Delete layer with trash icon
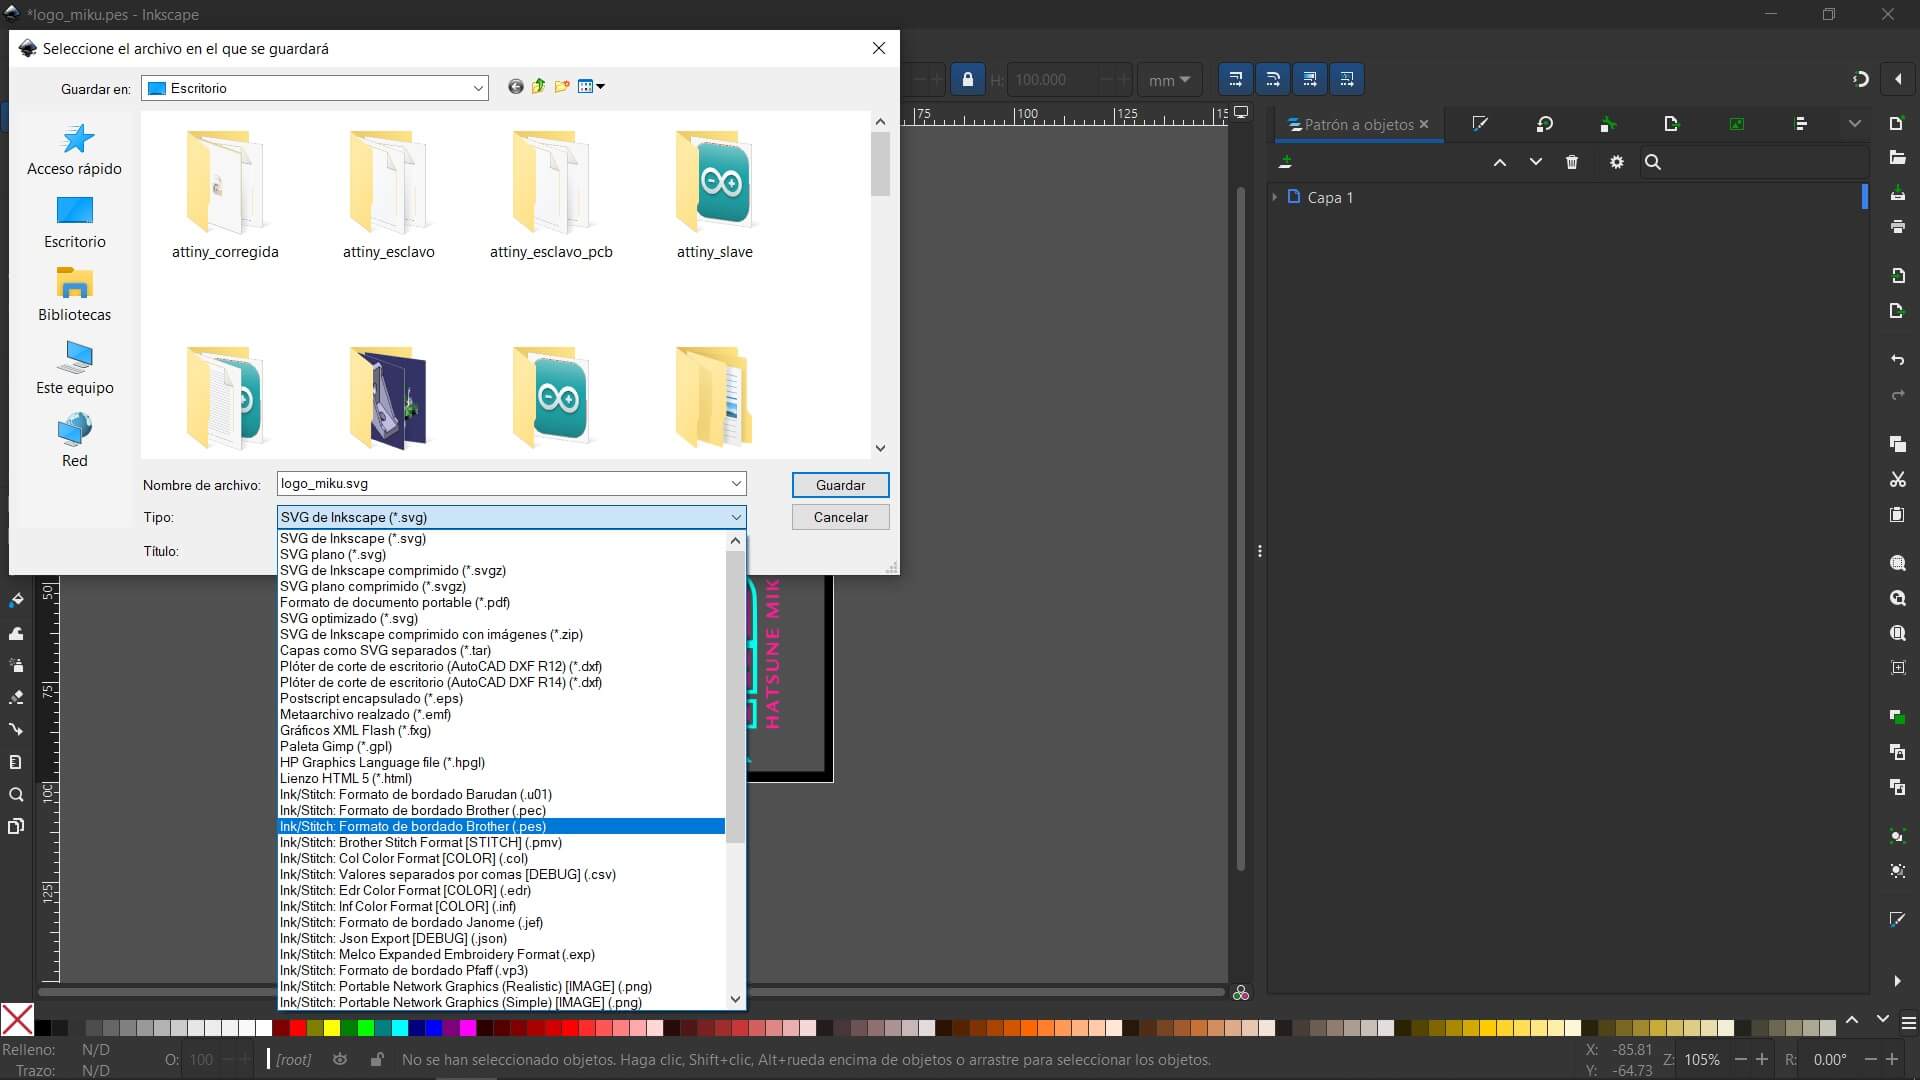This screenshot has width=1920, height=1080. click(1572, 162)
